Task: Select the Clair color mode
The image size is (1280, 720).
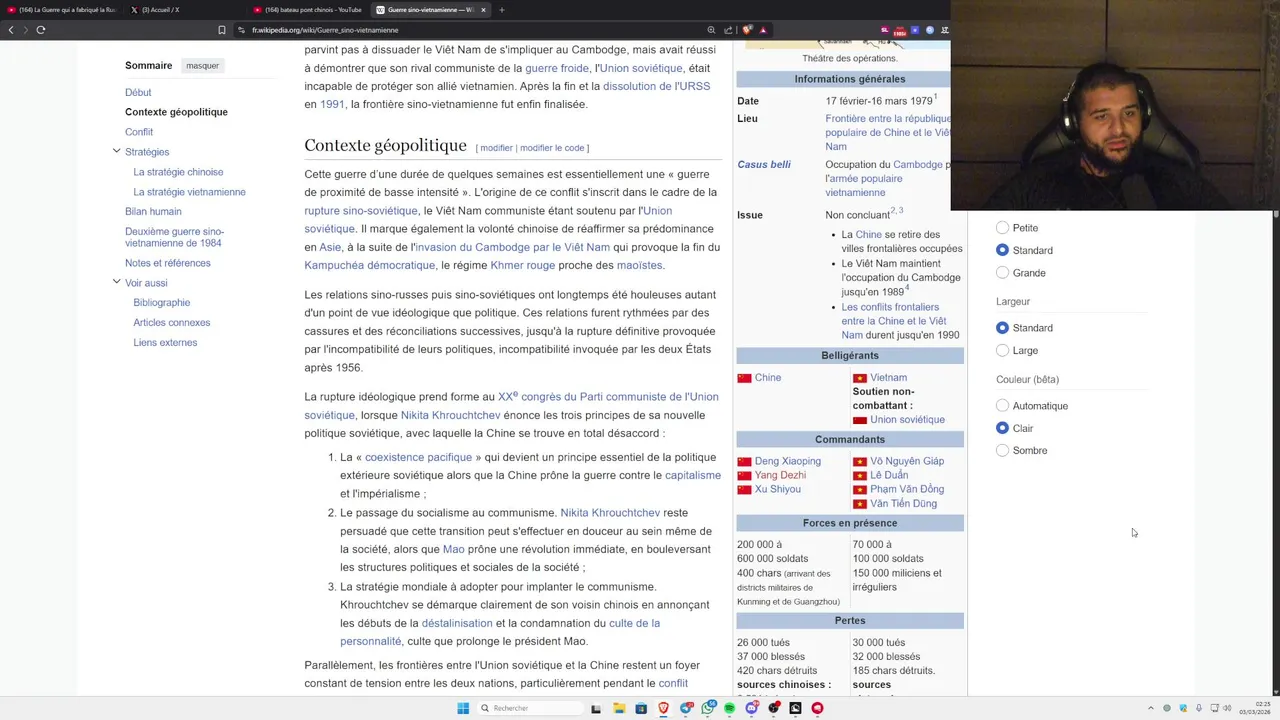Action: tap(1002, 428)
